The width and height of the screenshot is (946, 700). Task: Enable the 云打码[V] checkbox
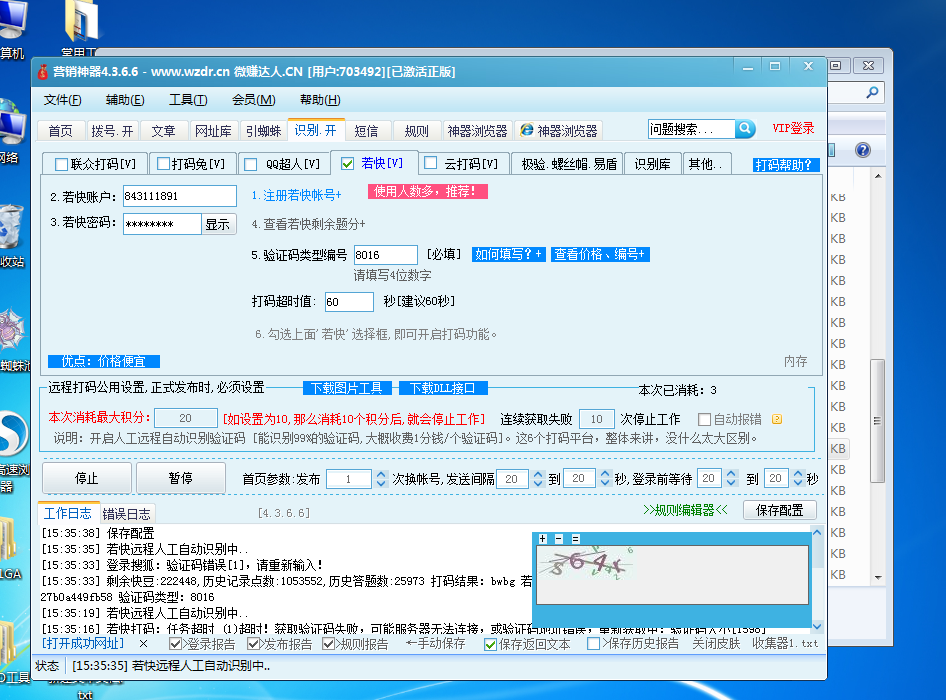tap(428, 163)
